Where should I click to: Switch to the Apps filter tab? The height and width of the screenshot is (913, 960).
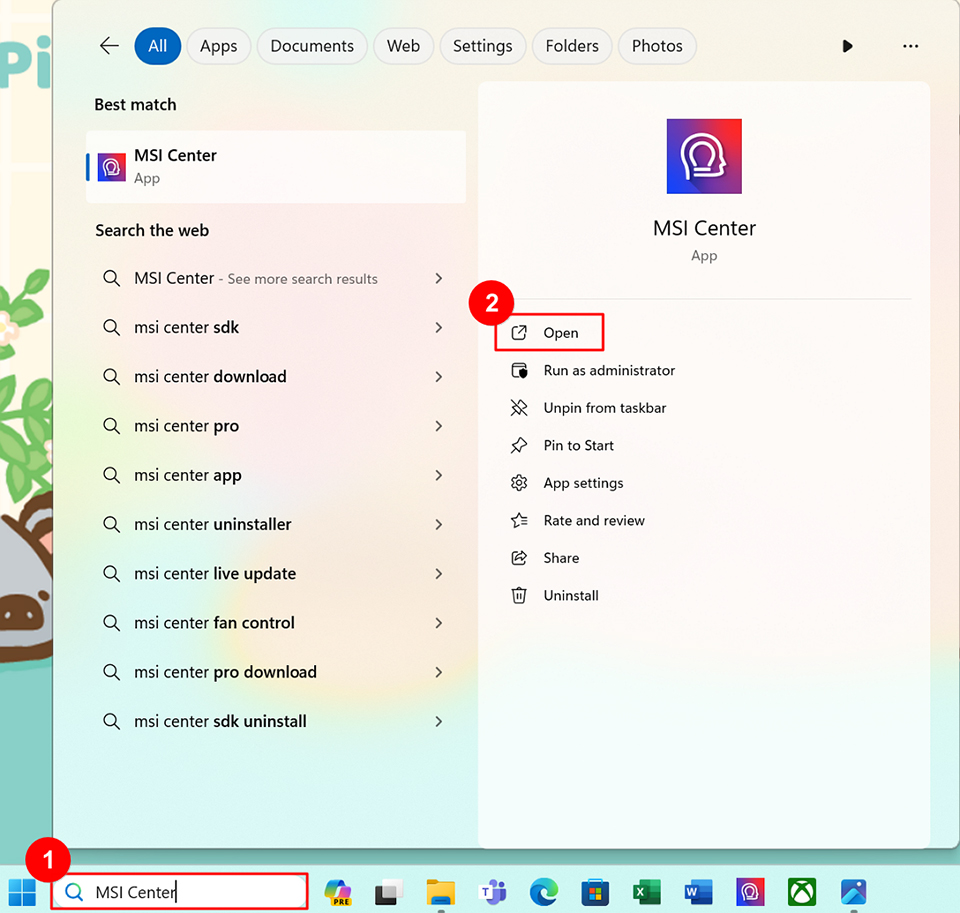219,46
